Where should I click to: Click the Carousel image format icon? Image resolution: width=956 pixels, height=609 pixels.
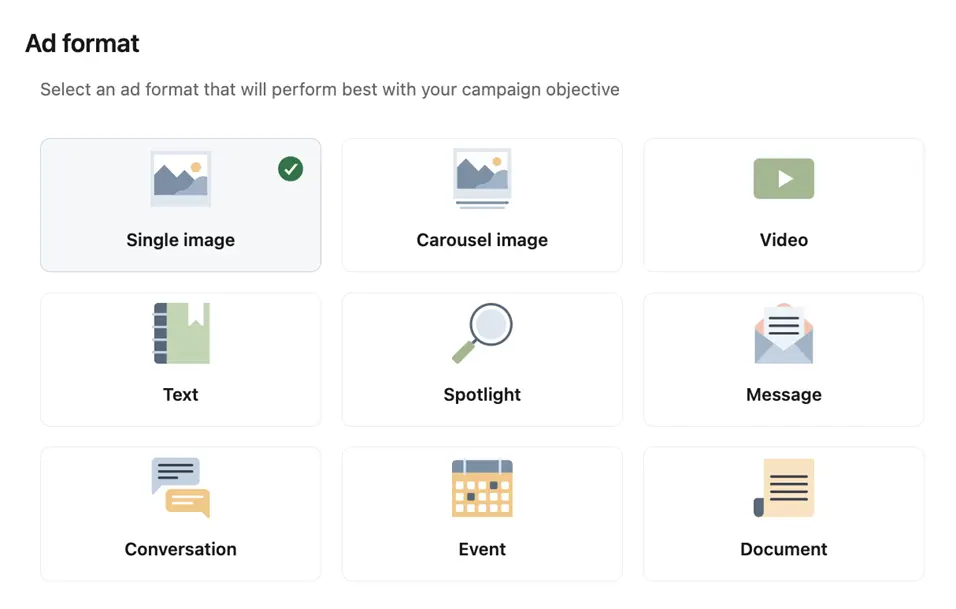[482, 178]
